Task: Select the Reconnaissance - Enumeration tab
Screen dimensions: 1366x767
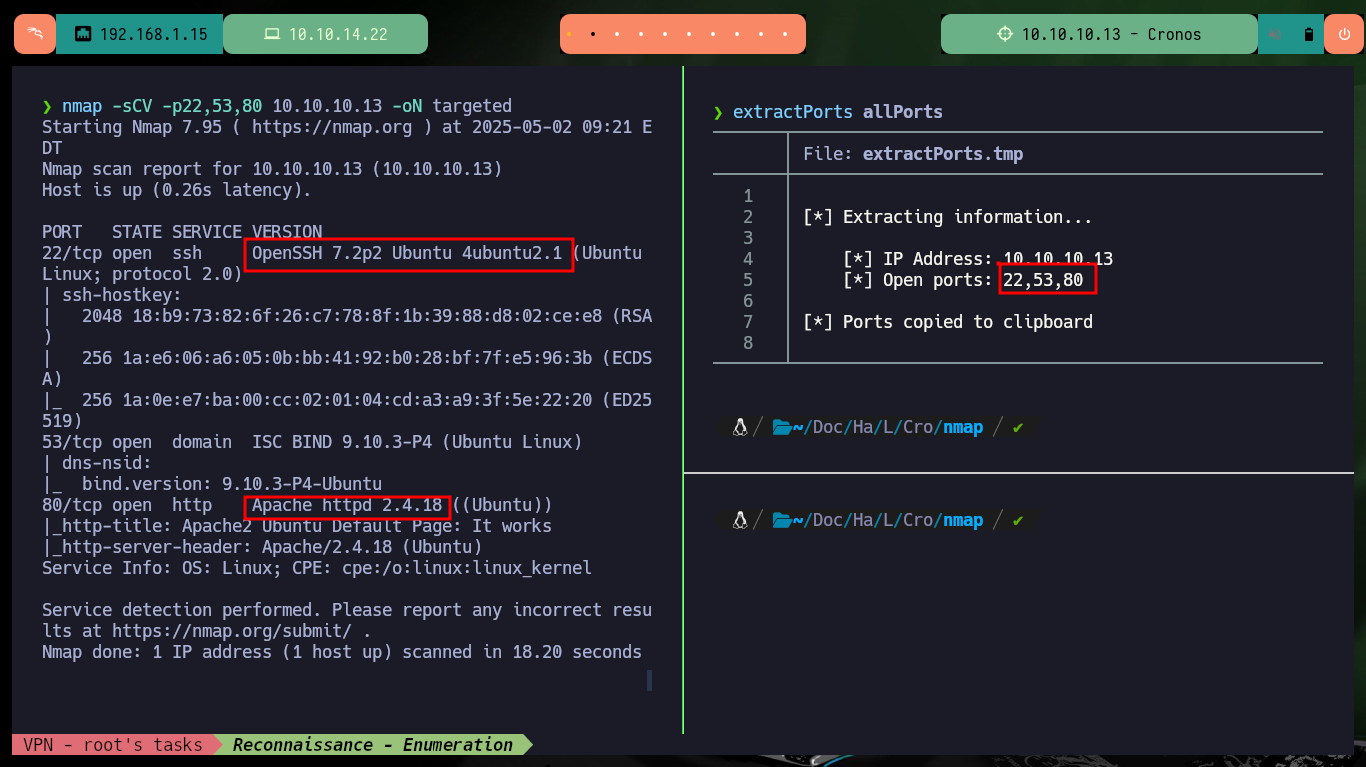Action: [x=373, y=744]
